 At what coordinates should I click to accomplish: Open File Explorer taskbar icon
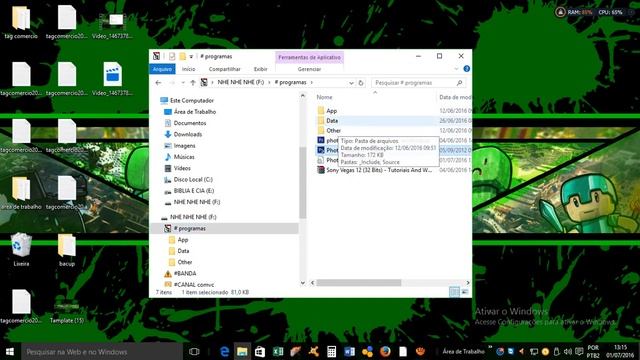coord(242,351)
